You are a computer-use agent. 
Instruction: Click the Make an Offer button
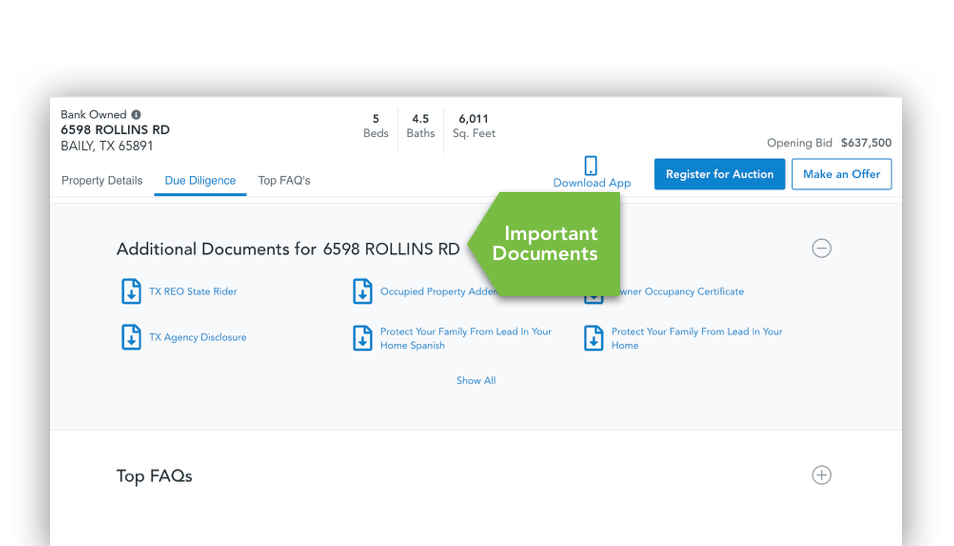coord(841,174)
